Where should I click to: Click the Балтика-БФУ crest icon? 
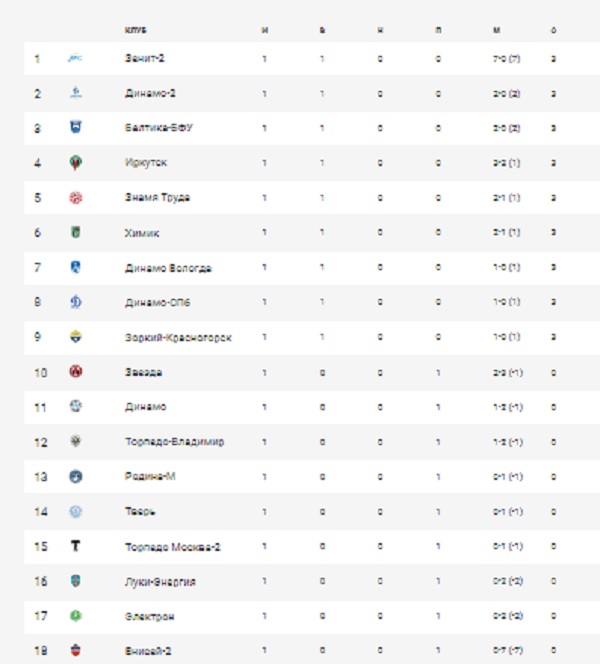tap(76, 127)
